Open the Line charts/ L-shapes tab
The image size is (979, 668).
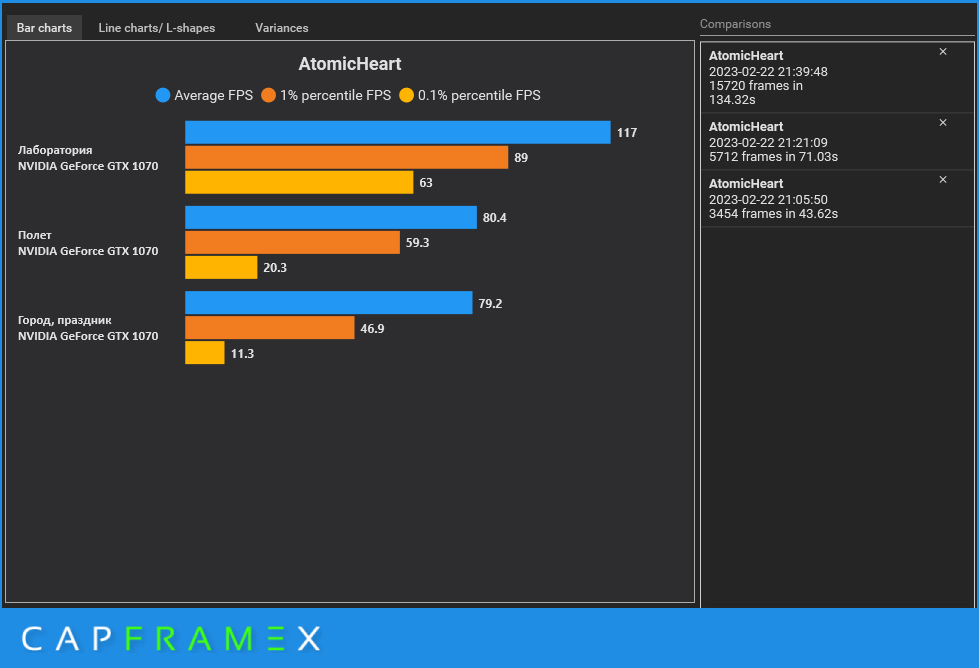157,28
